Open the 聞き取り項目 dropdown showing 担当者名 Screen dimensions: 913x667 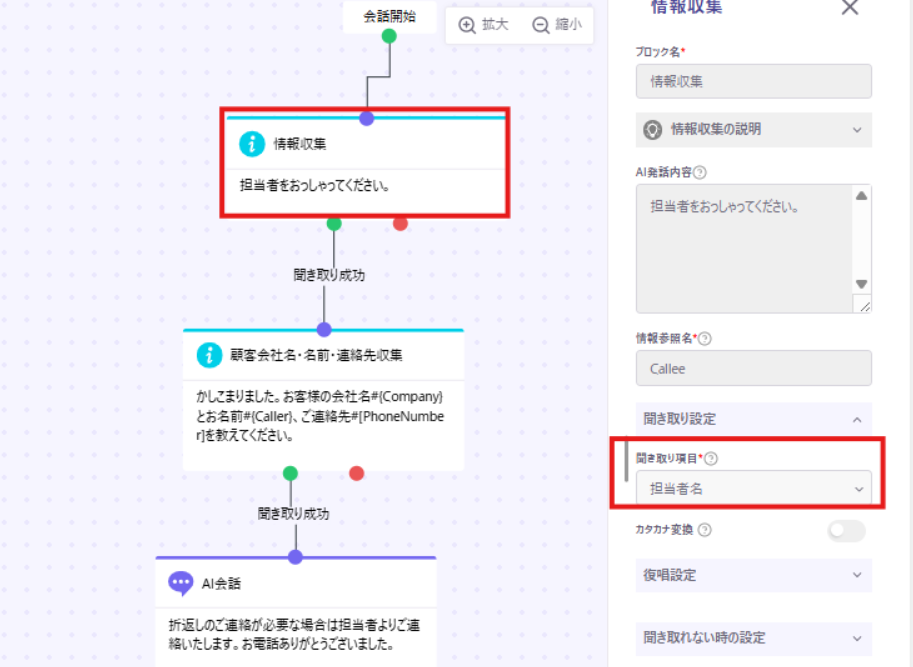pyautogui.click(x=753, y=489)
